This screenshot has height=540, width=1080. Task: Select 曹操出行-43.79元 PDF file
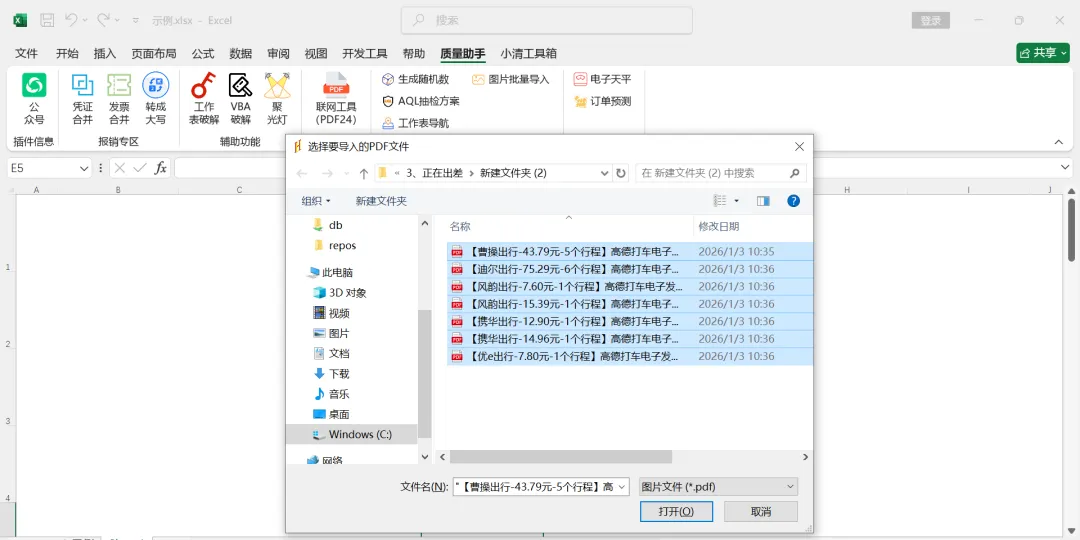[x=630, y=251]
